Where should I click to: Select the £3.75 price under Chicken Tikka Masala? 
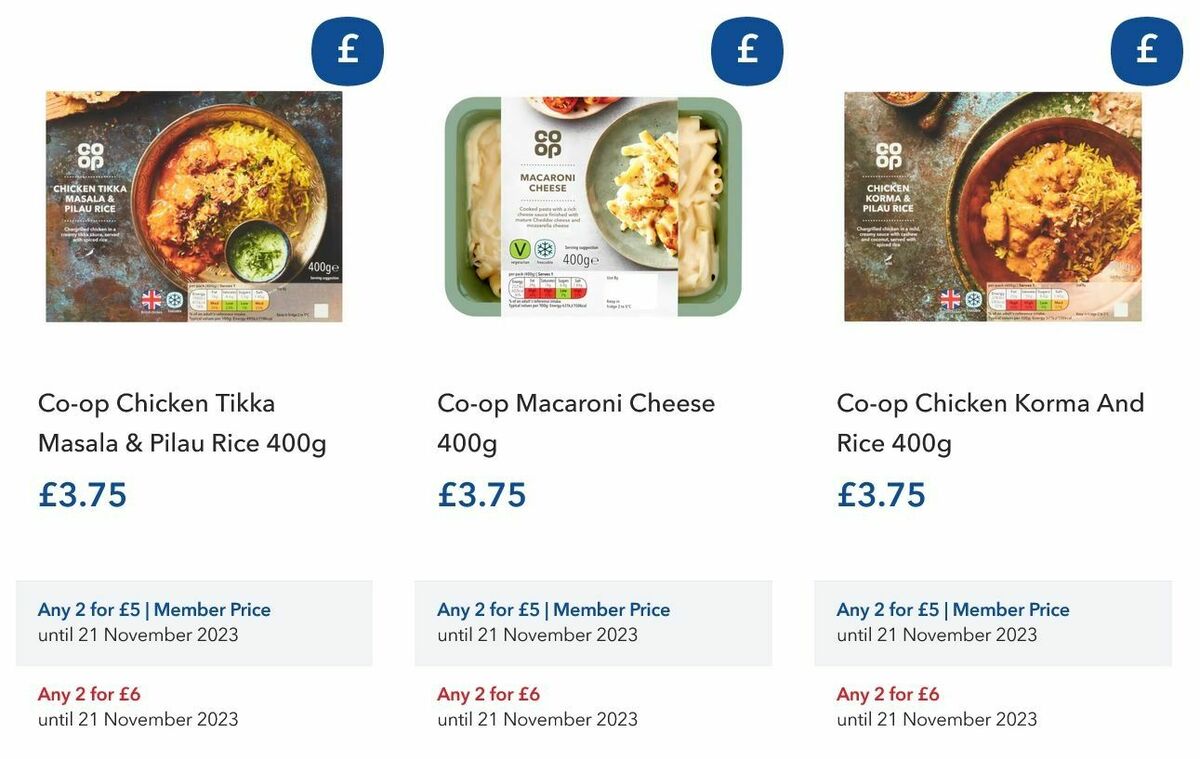point(83,494)
